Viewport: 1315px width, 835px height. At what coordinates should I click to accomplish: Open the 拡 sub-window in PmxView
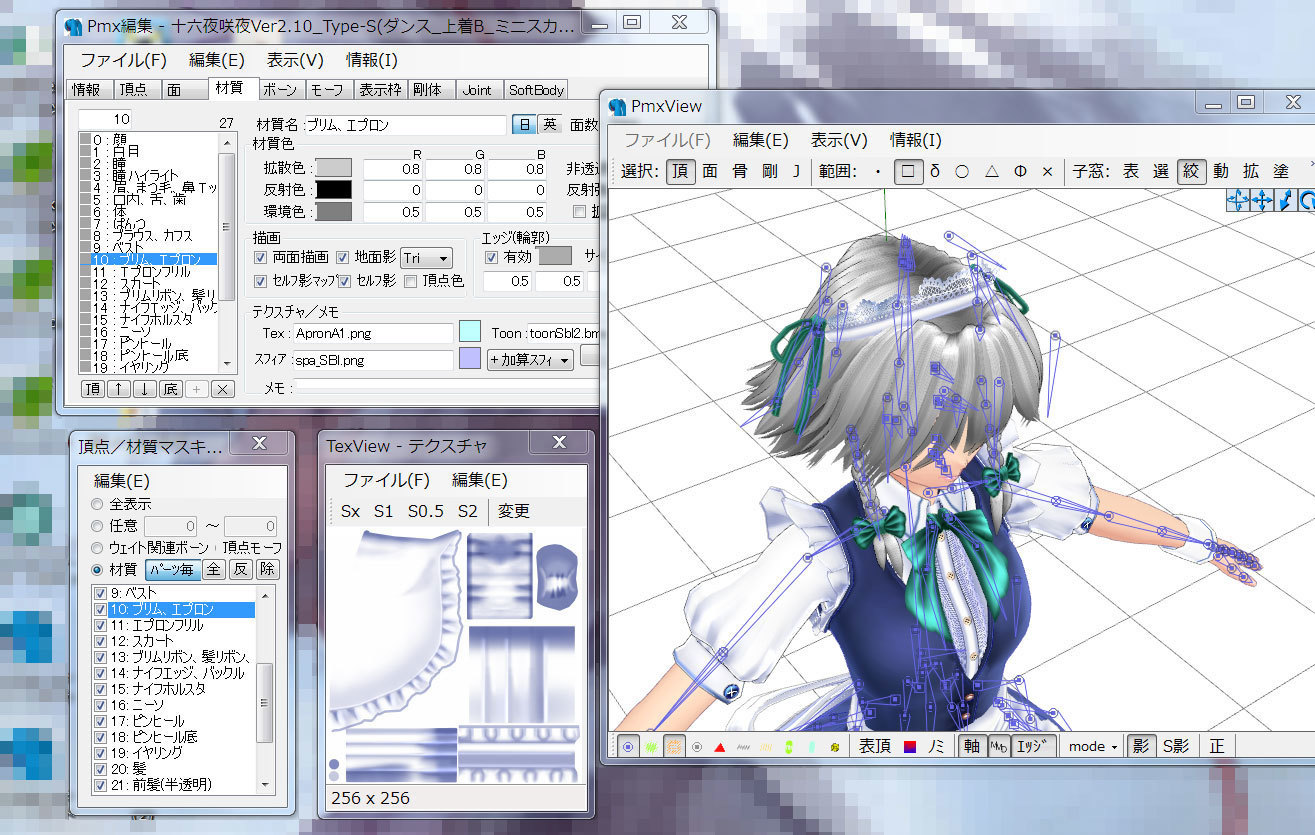(x=1250, y=171)
